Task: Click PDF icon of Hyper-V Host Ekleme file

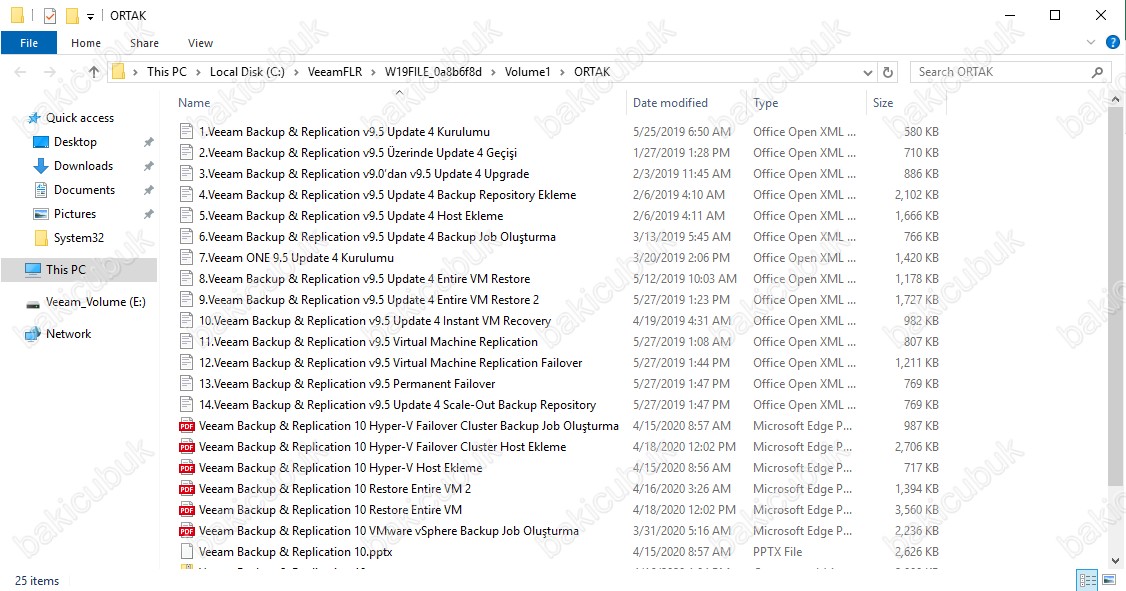Action: [187, 467]
